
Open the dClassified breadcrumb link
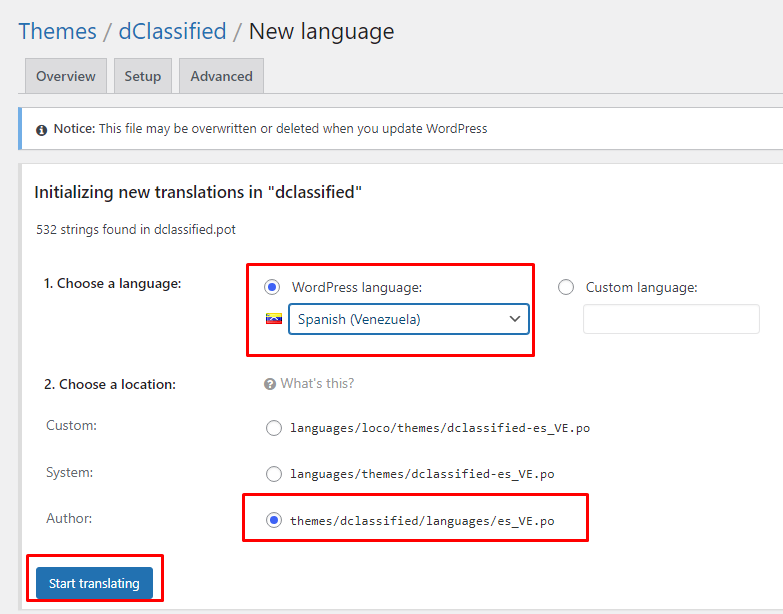coord(172,31)
